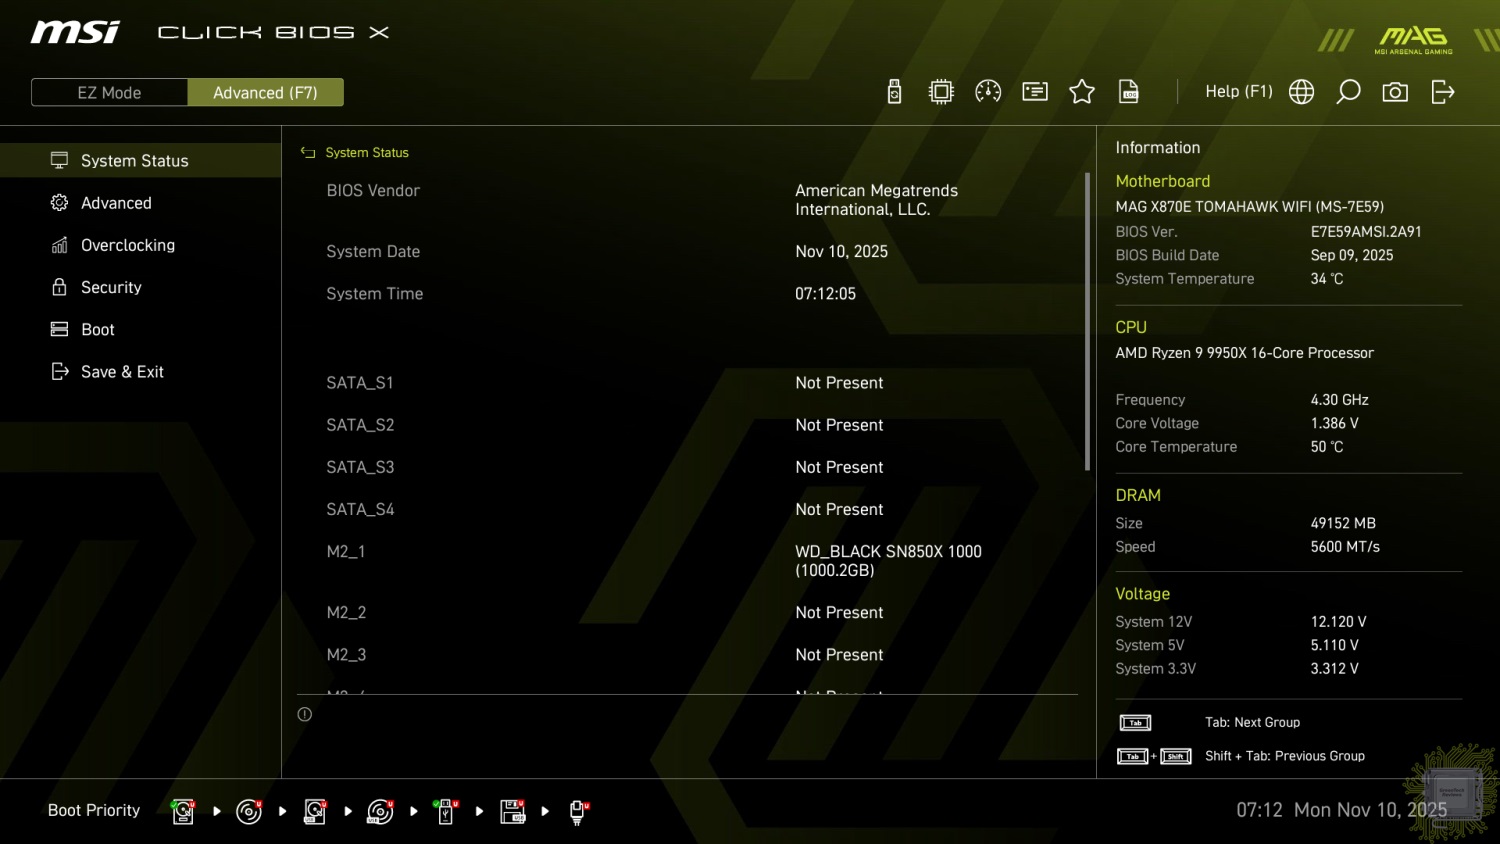Select Advanced (F7) mode

tap(265, 93)
